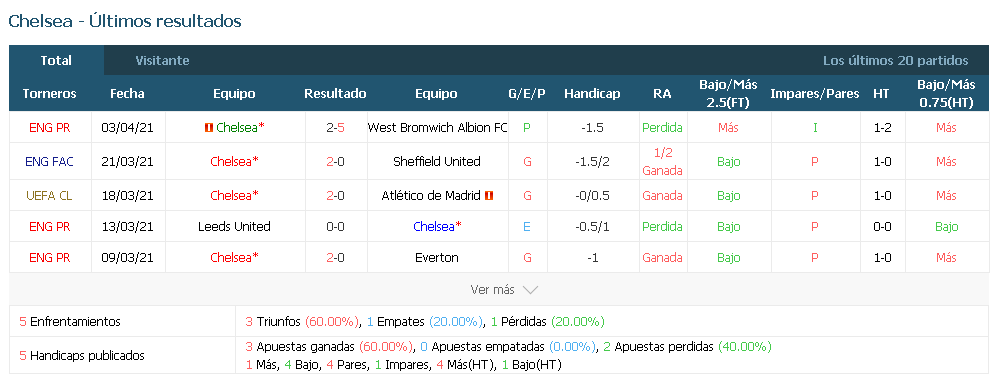
Task: Click the 0-0 result for Leeds United match
Action: [x=335, y=227]
